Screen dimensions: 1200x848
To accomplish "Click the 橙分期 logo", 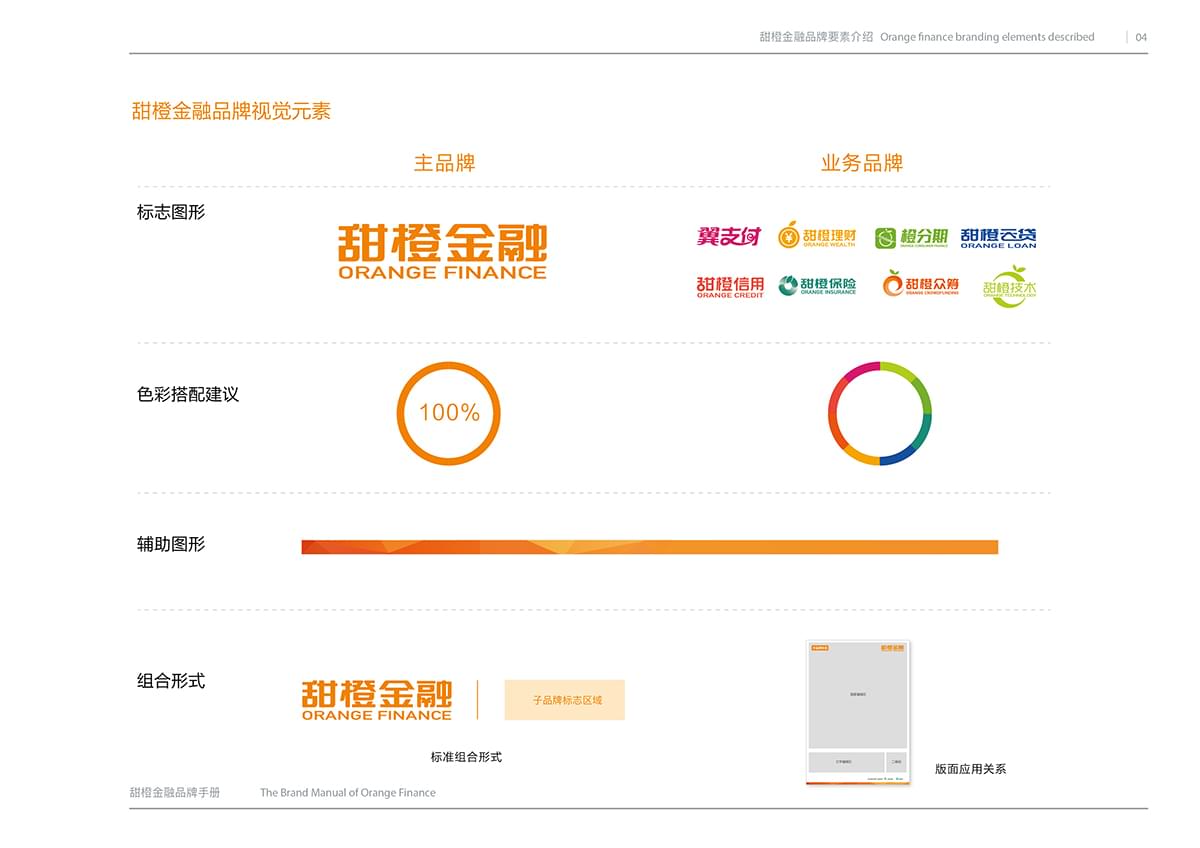I will click(x=911, y=237).
